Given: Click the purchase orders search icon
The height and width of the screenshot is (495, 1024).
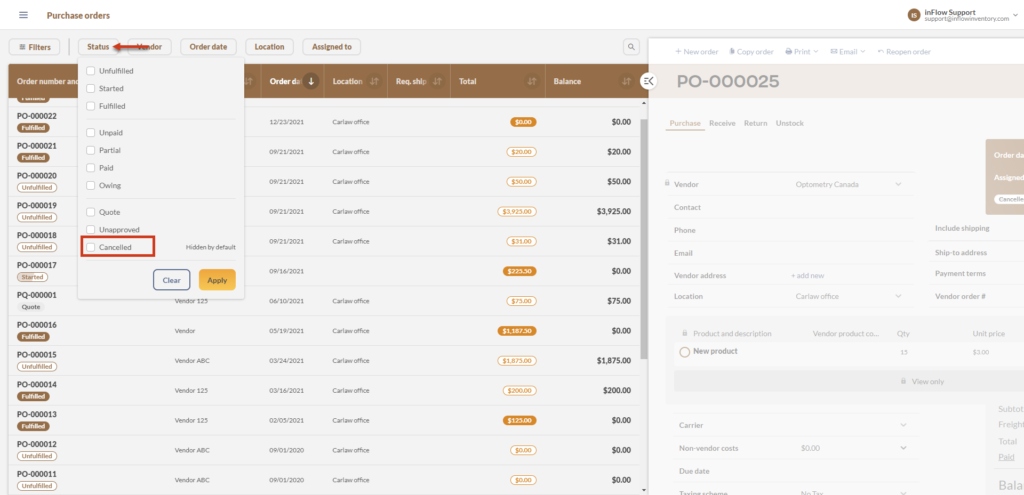Looking at the screenshot, I should (x=631, y=47).
